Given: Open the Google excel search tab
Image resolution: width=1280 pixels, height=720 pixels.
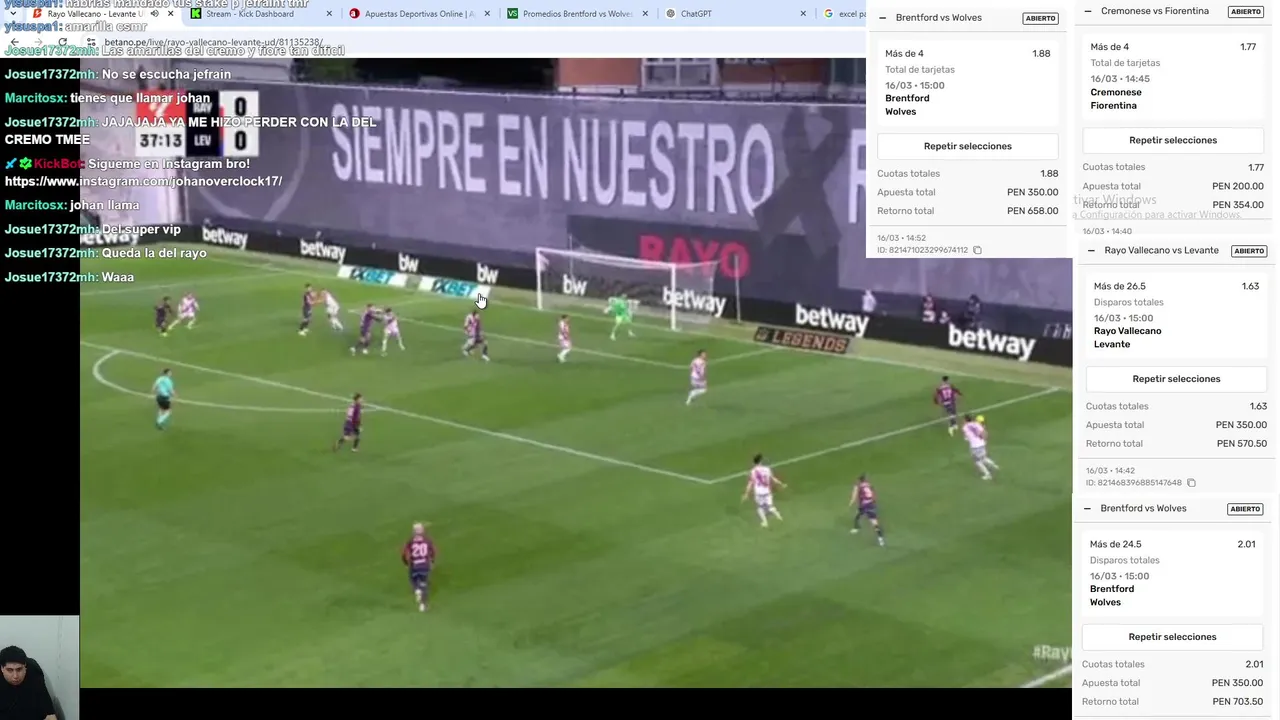Looking at the screenshot, I should click(842, 14).
